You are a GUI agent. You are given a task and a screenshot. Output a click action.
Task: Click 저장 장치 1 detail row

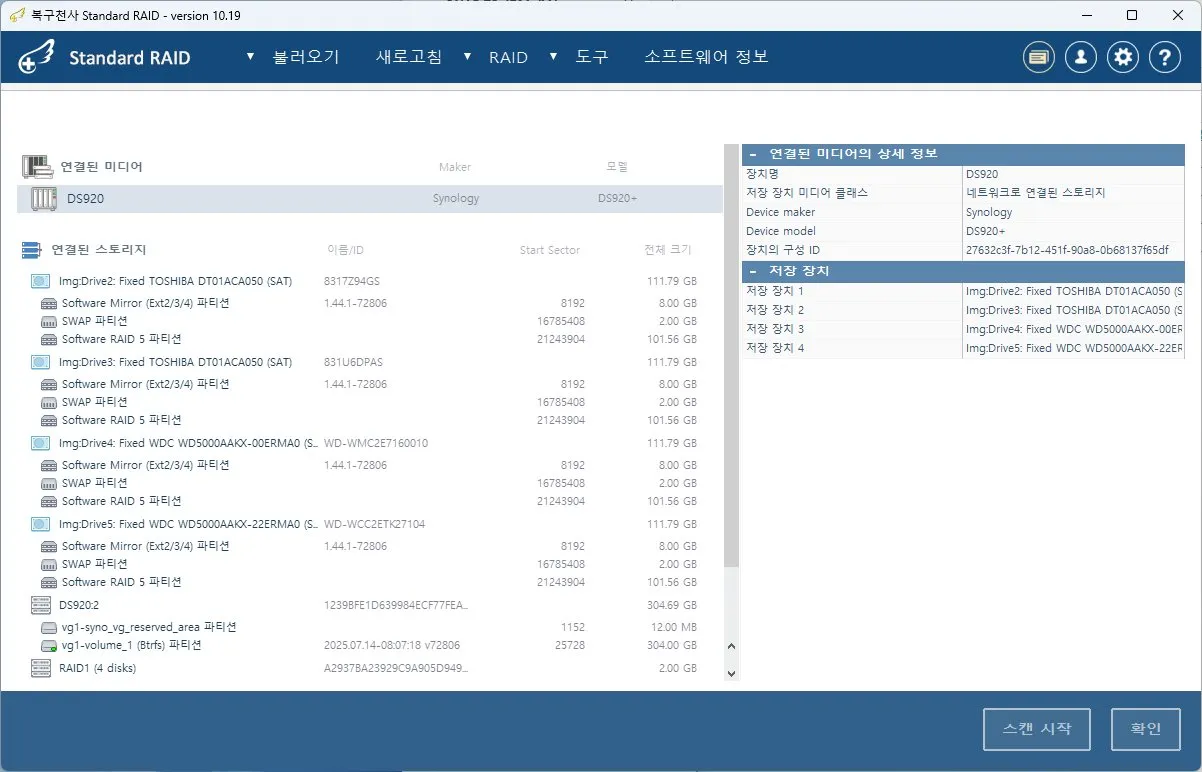point(963,291)
